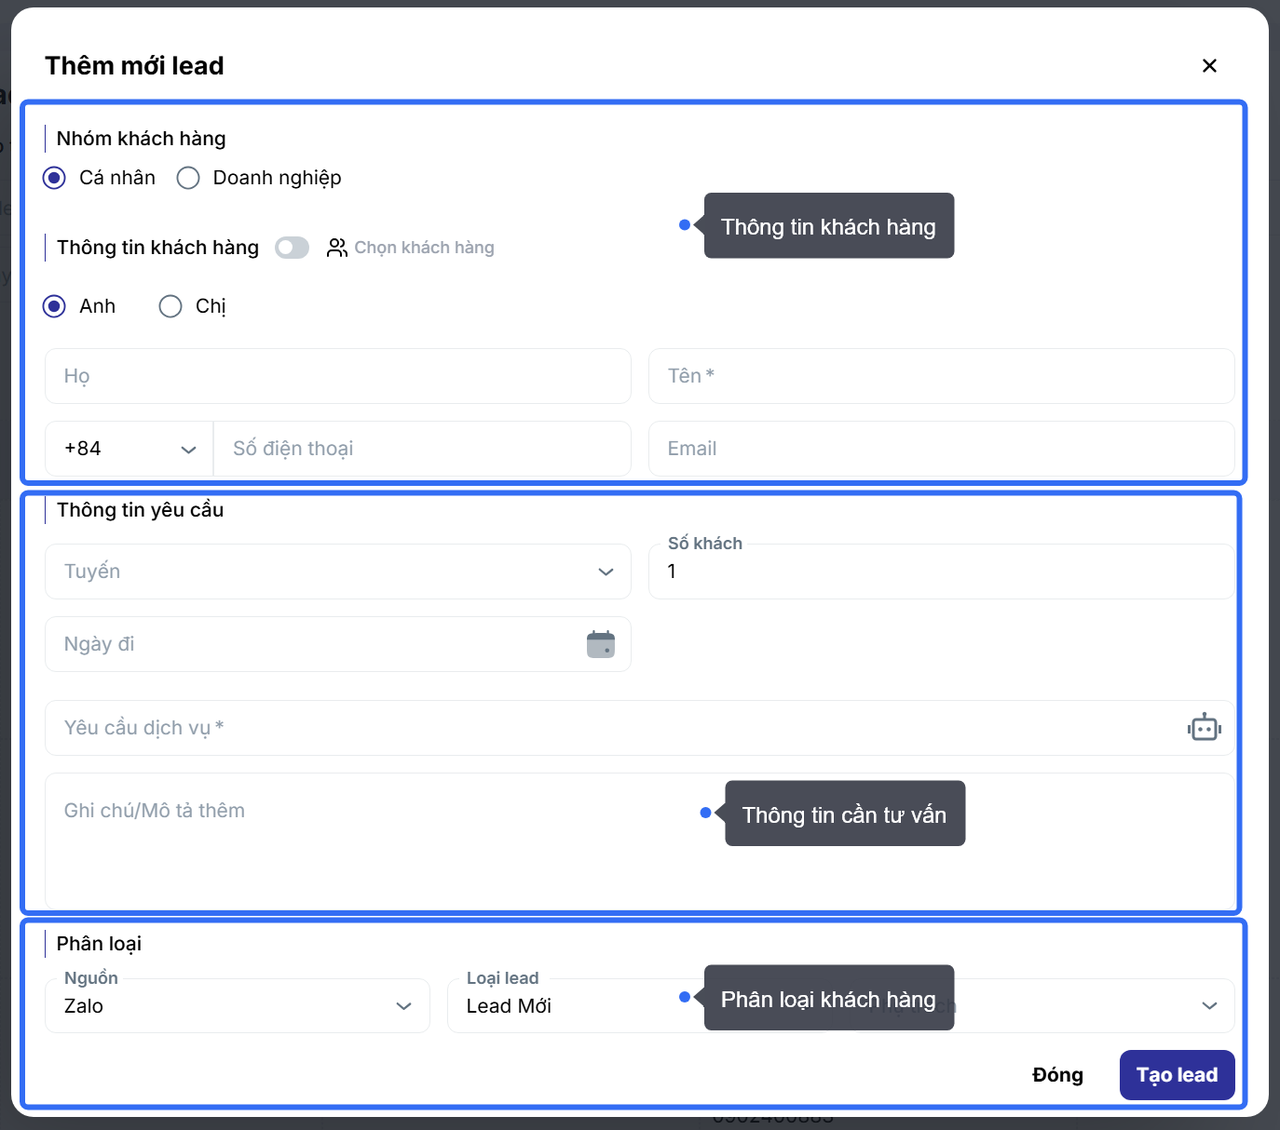
Task: Click the Thông tin yêu cầu heading
Action: (140, 510)
